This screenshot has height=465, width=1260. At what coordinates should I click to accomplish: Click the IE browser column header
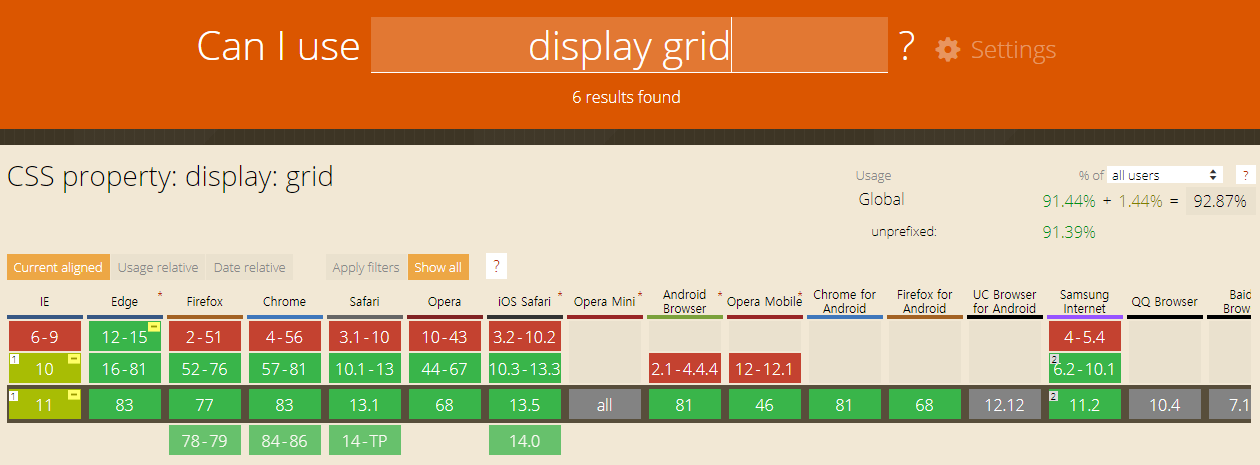click(x=45, y=302)
